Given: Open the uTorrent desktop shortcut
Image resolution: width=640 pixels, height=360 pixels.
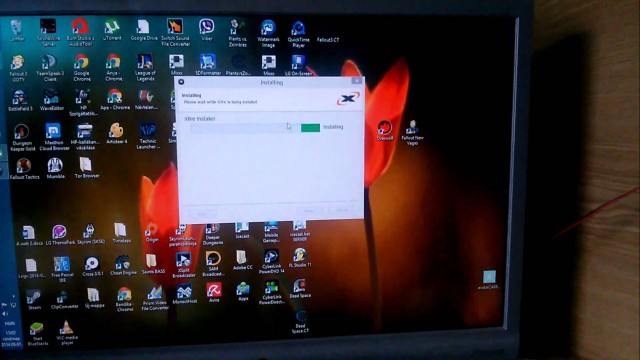Looking at the screenshot, I should click(111, 30).
